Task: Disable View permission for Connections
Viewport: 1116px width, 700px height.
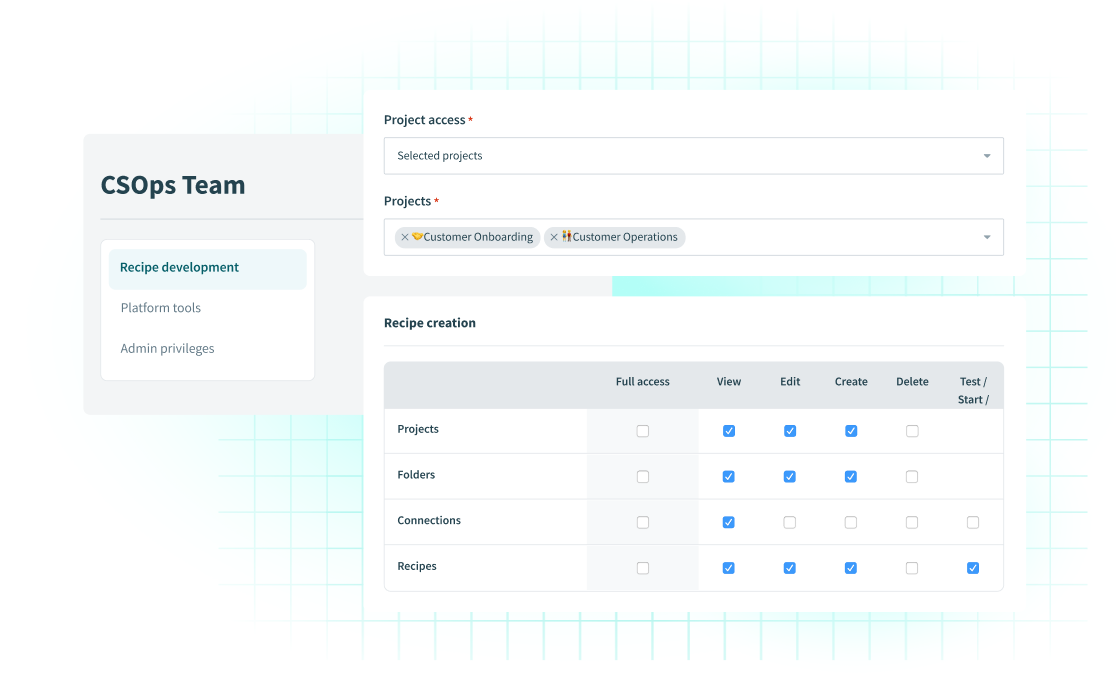Action: coord(728,521)
